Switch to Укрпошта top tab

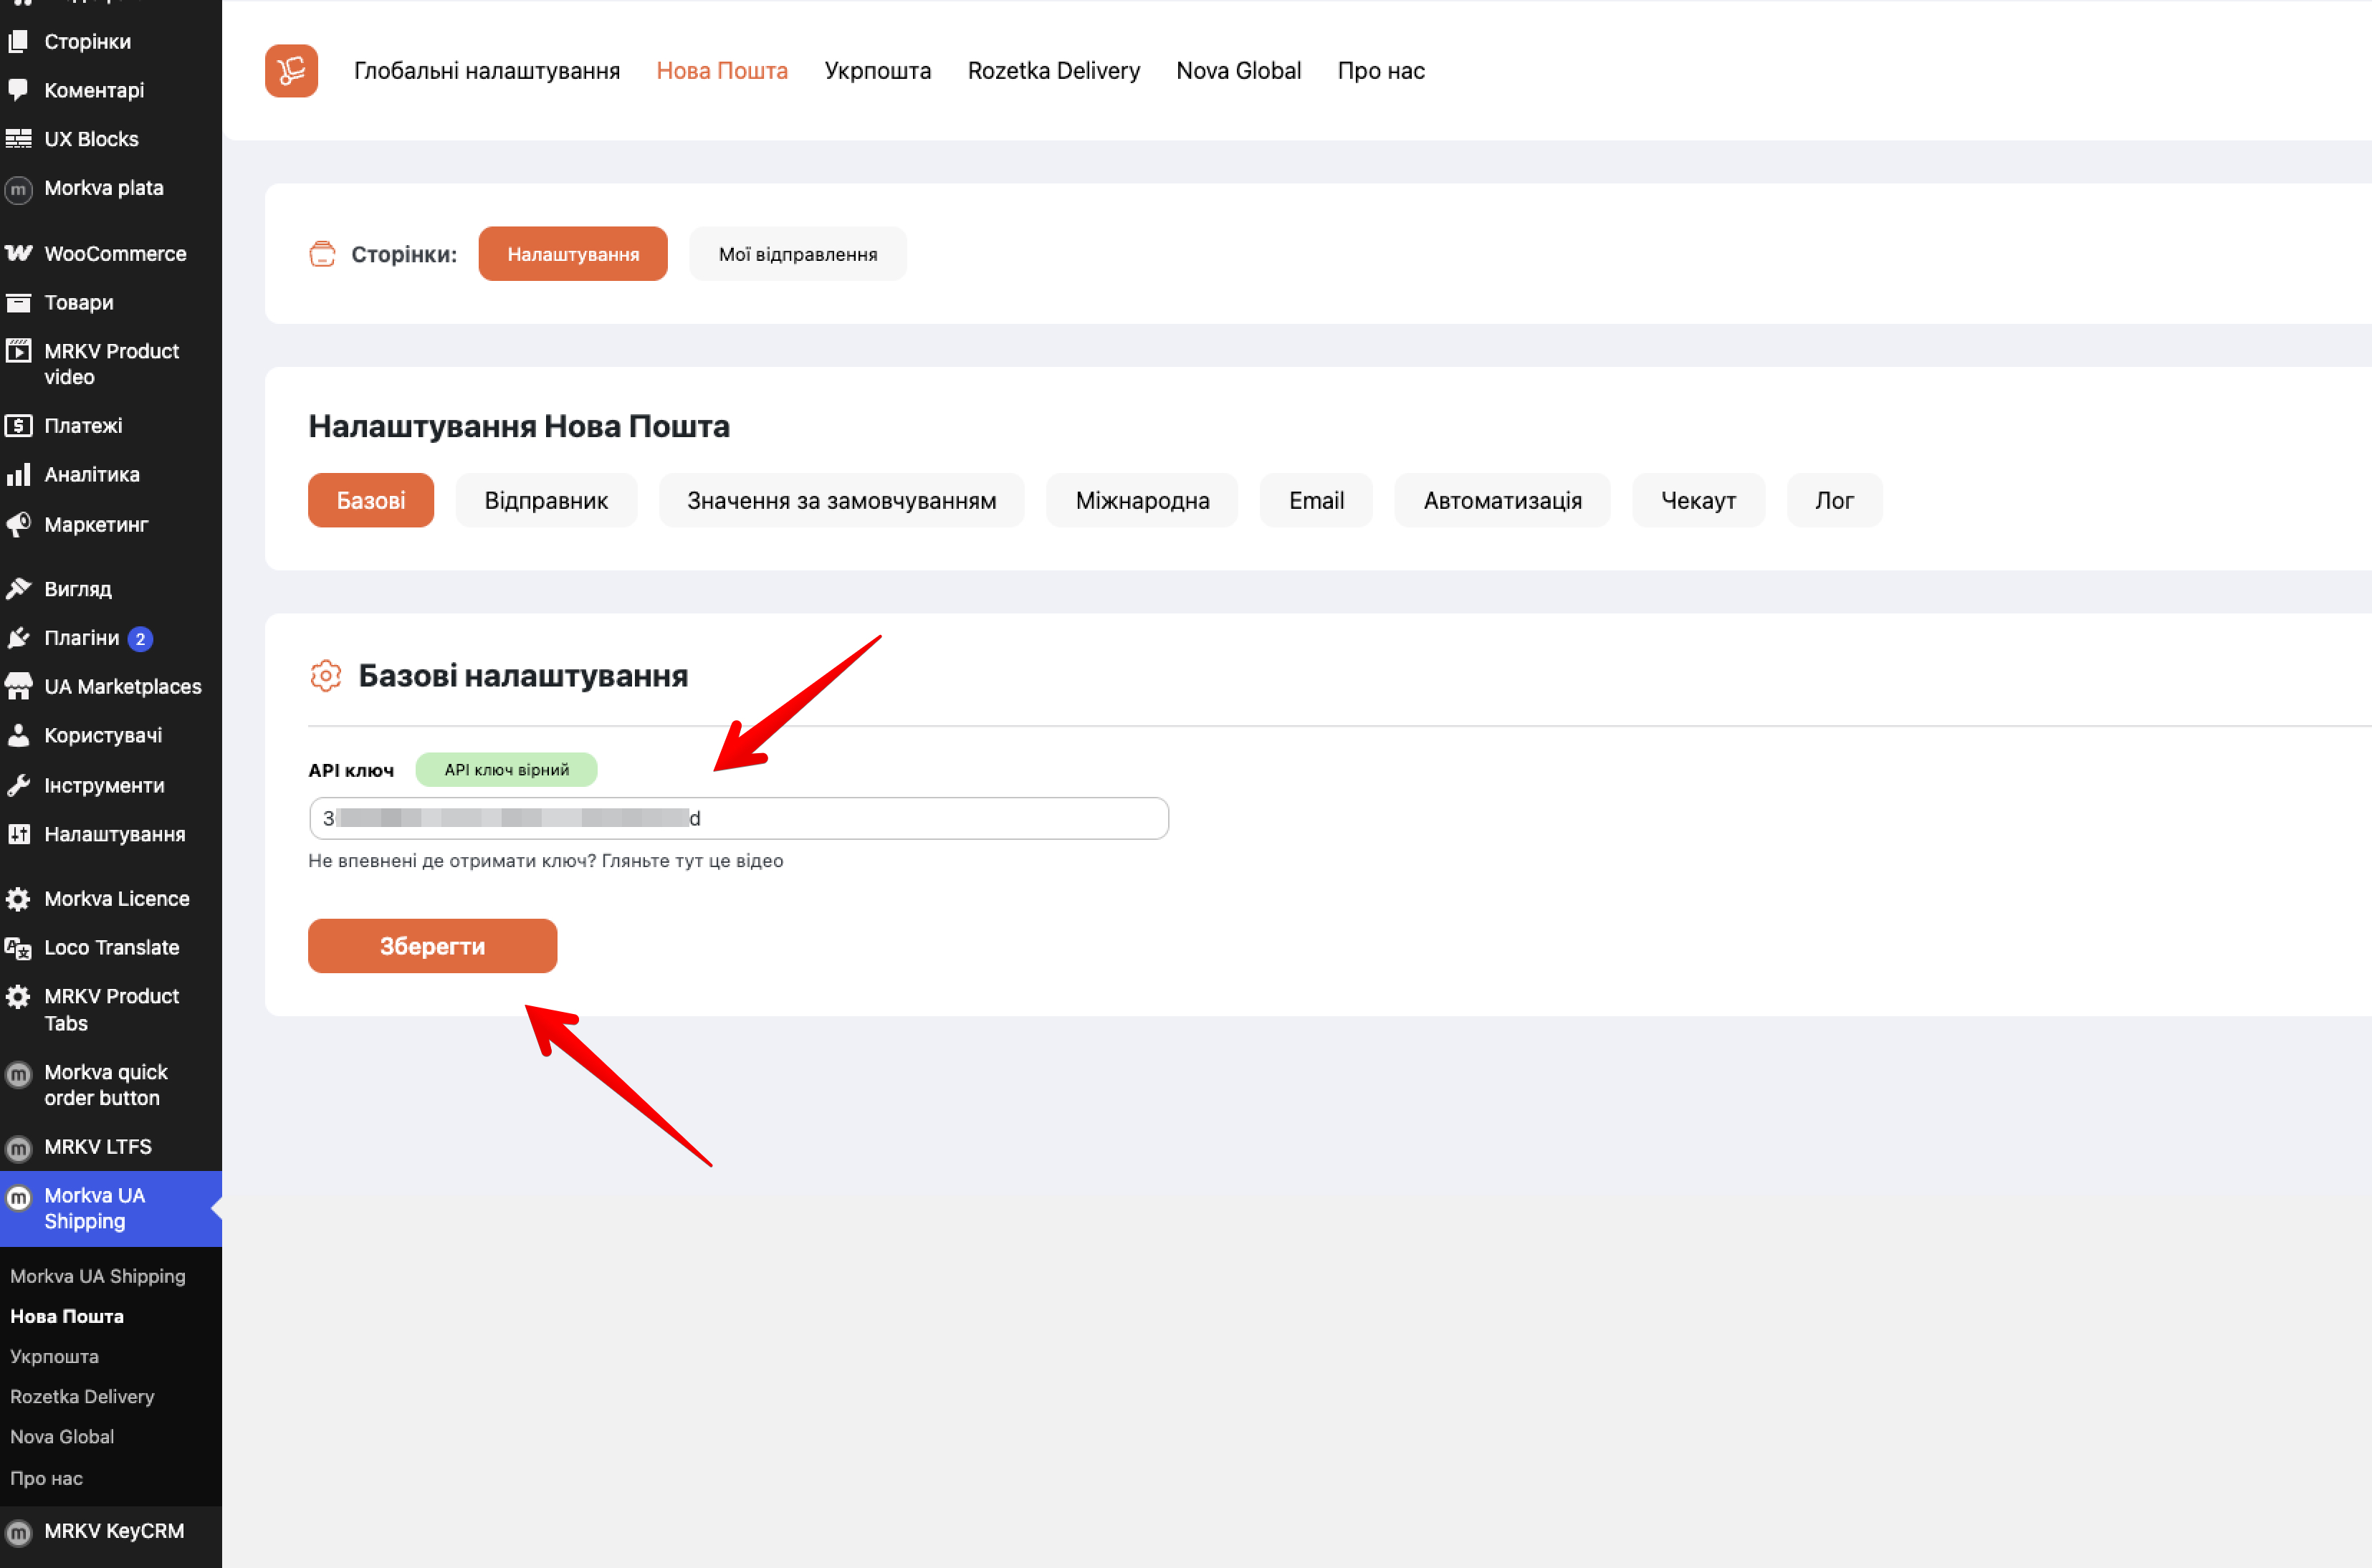(x=877, y=71)
